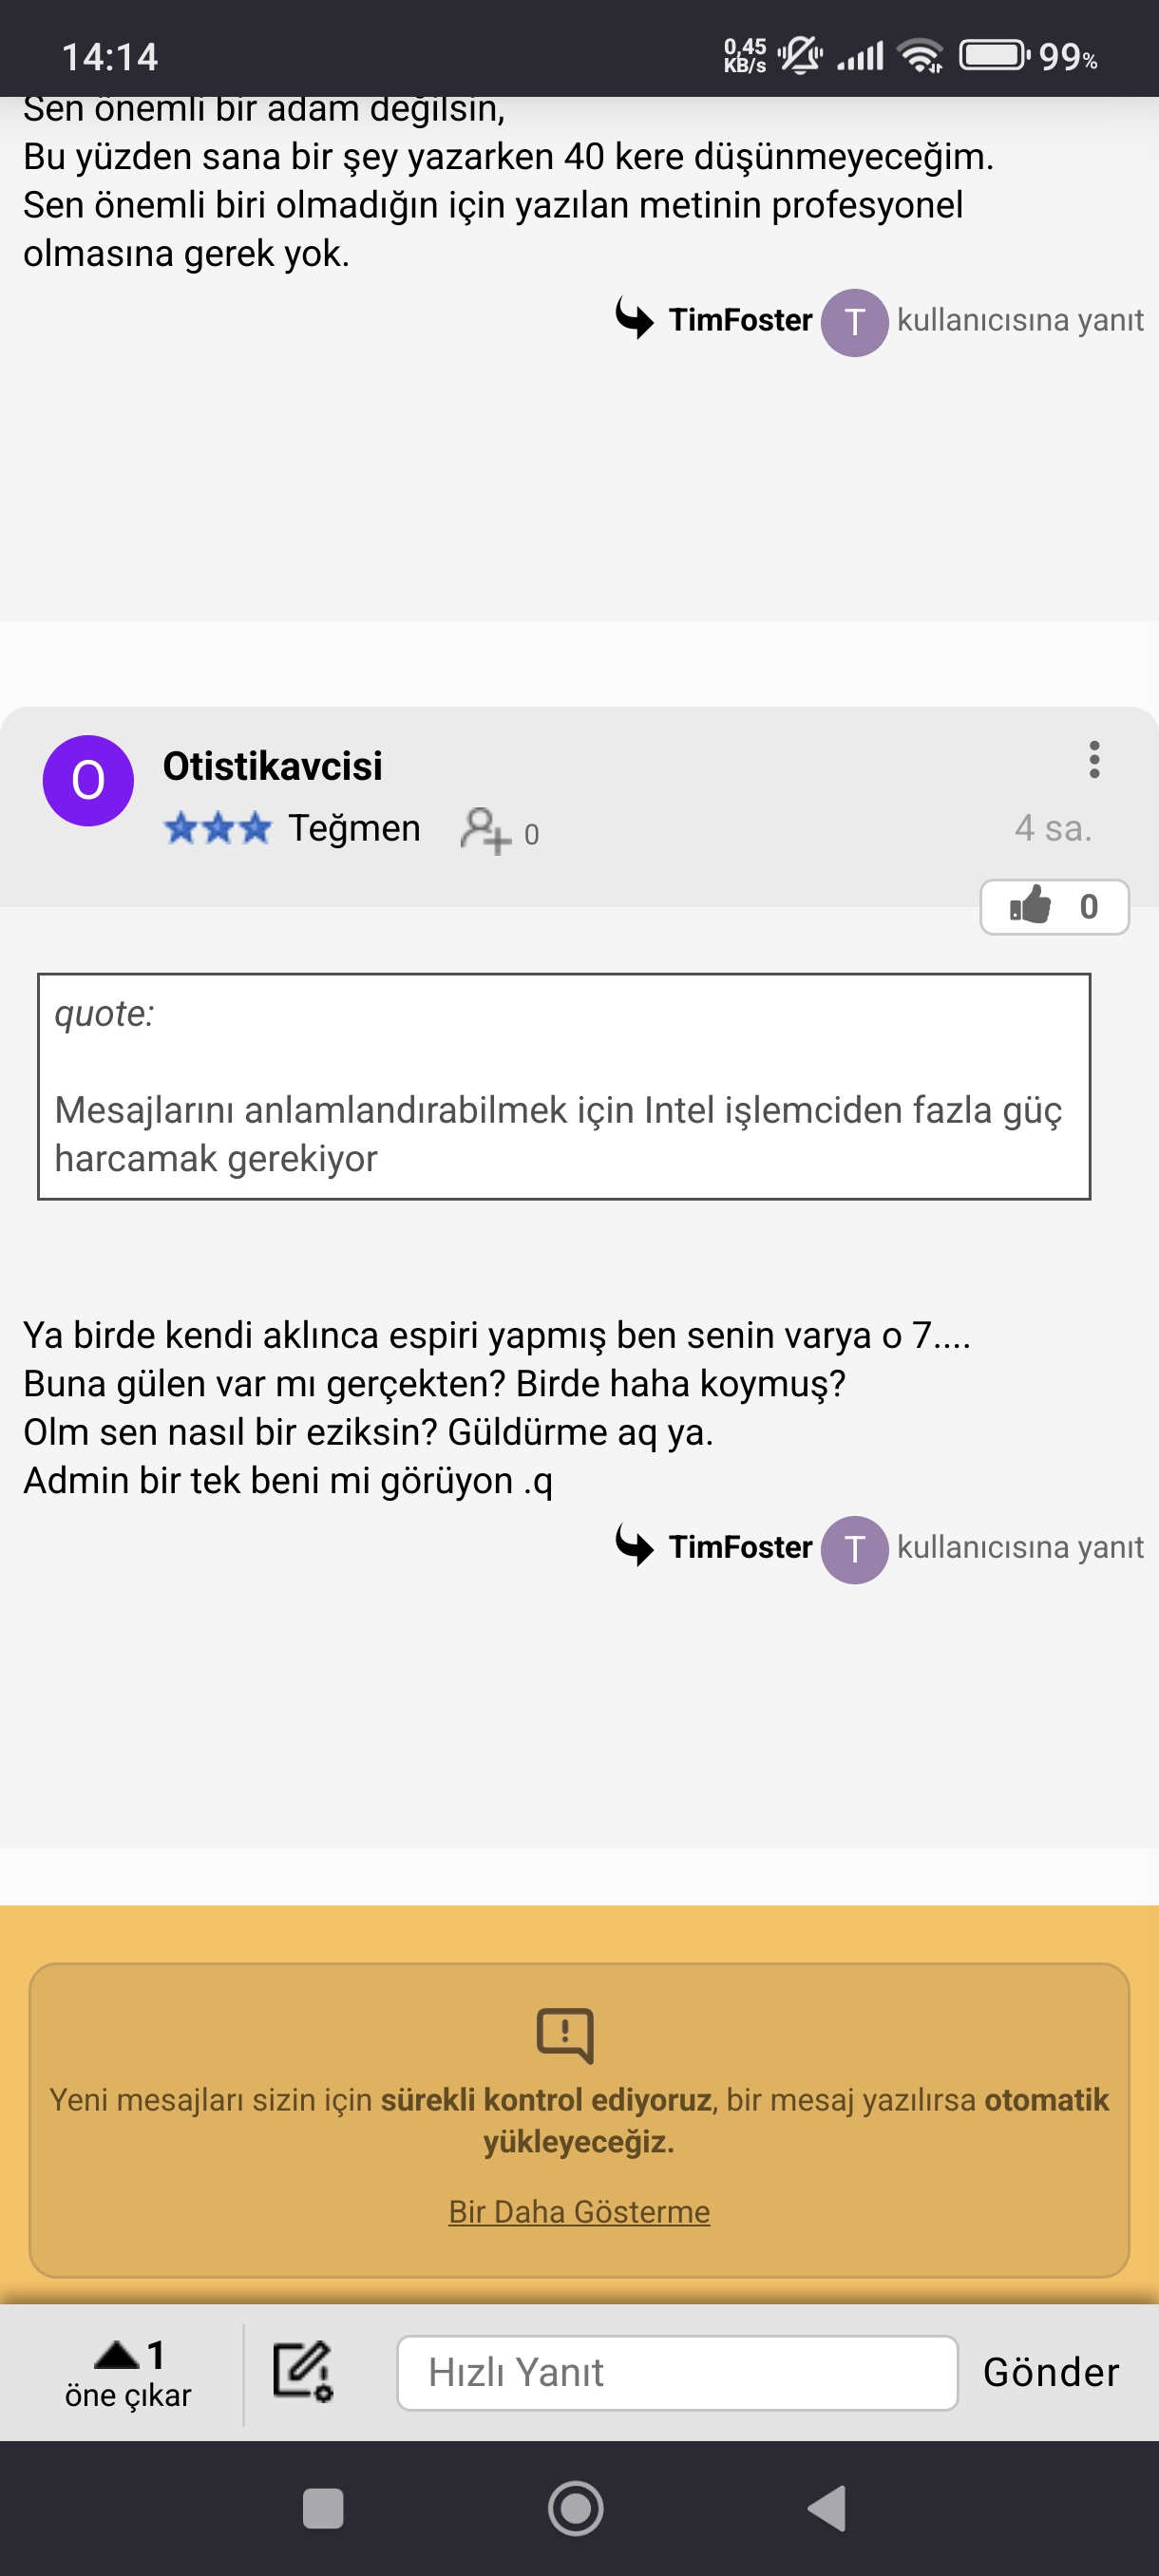Viewport: 1159px width, 2576px height.
Task: Open Otistikavcisi's purple avatar
Action: [x=88, y=781]
